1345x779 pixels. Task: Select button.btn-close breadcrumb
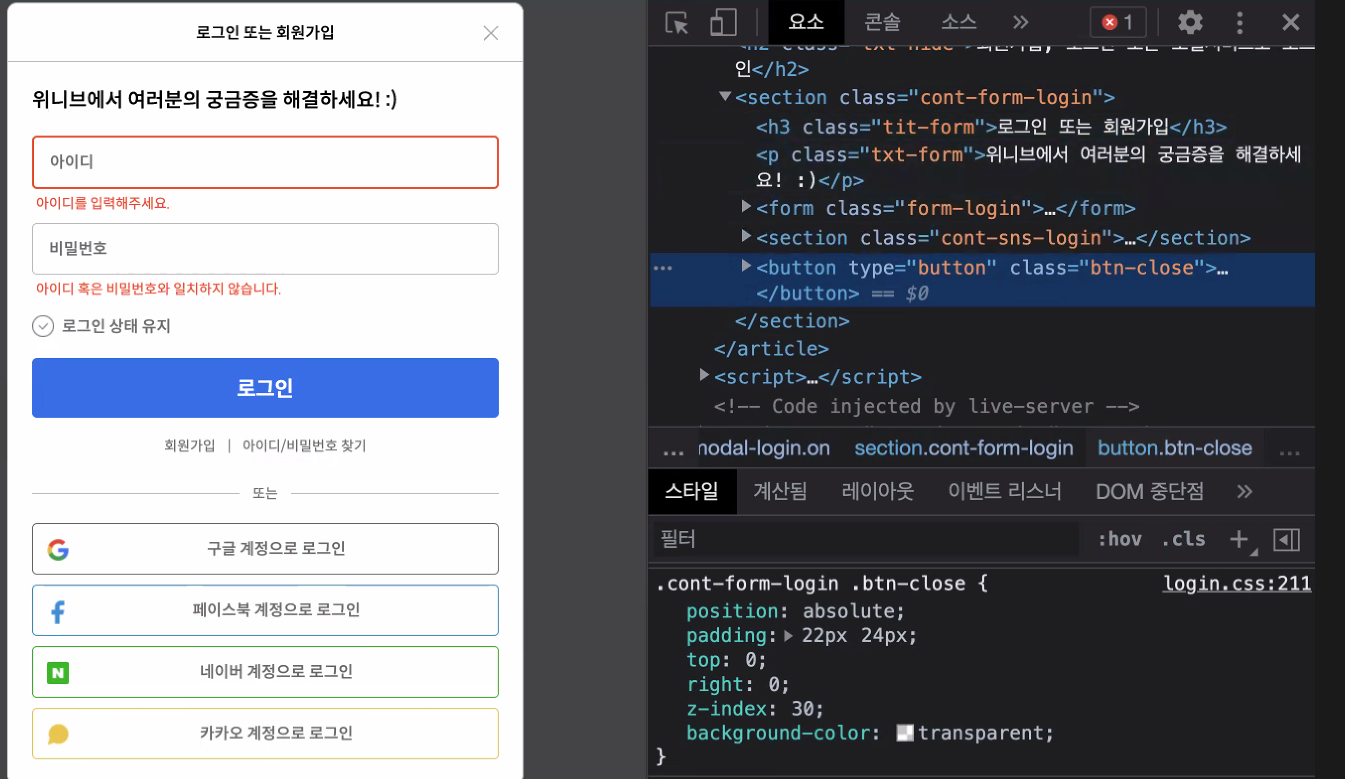(x=1175, y=448)
